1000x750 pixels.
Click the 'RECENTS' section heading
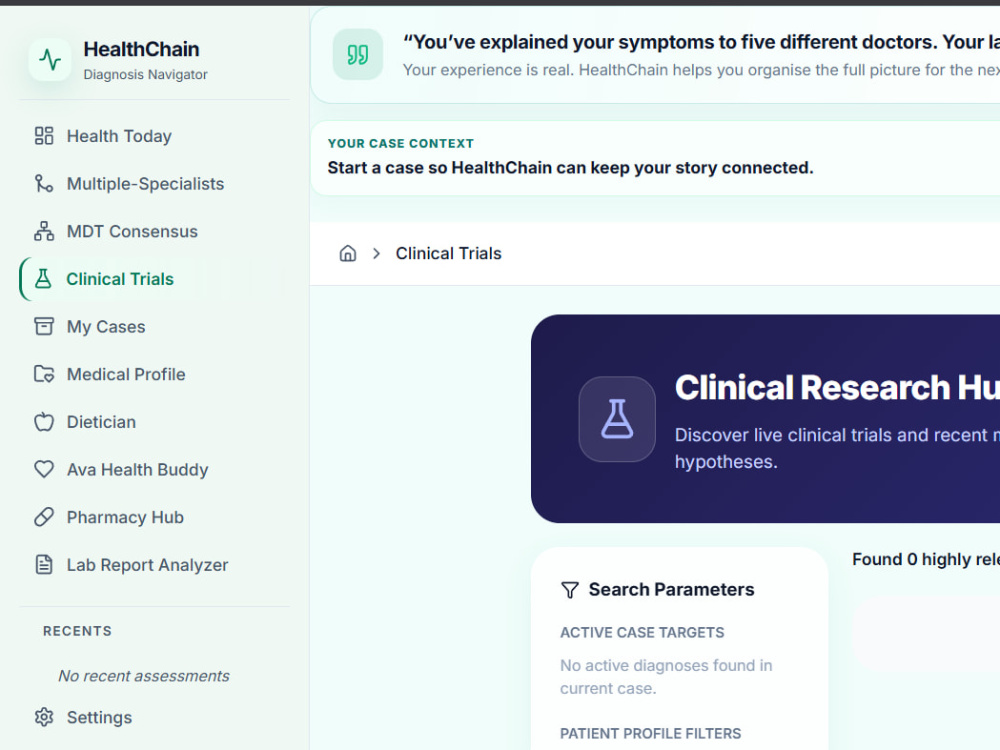tap(77, 631)
